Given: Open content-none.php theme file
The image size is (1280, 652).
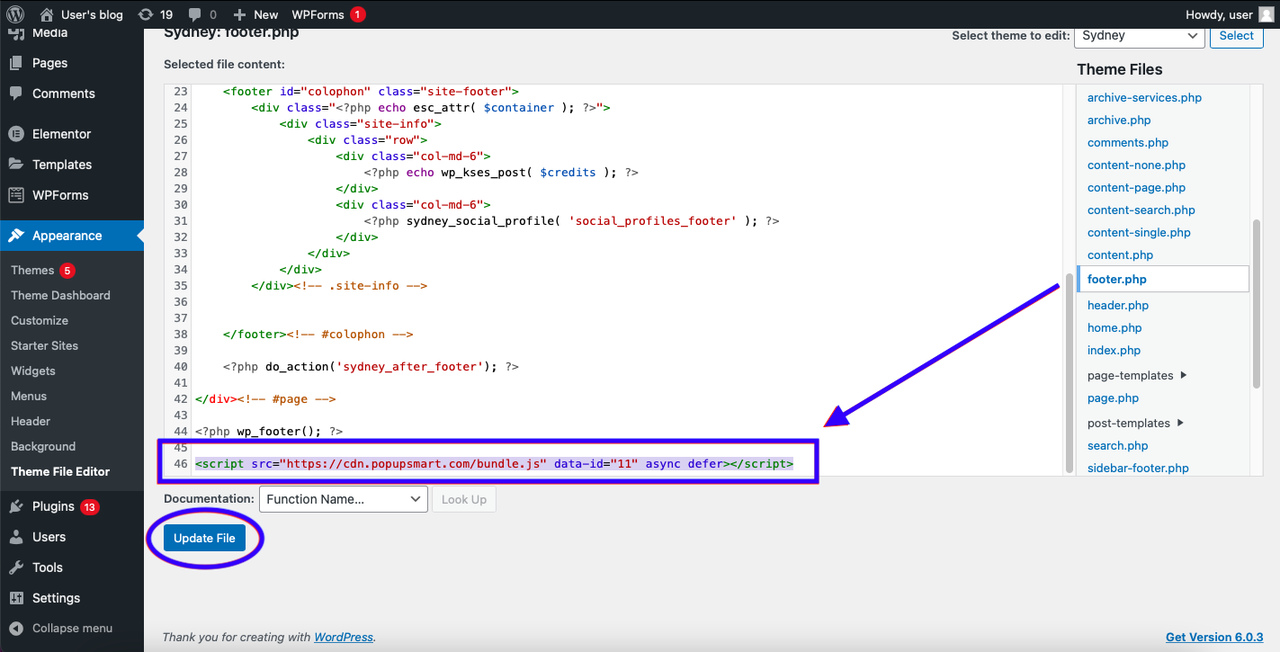Looking at the screenshot, I should click(1136, 165).
